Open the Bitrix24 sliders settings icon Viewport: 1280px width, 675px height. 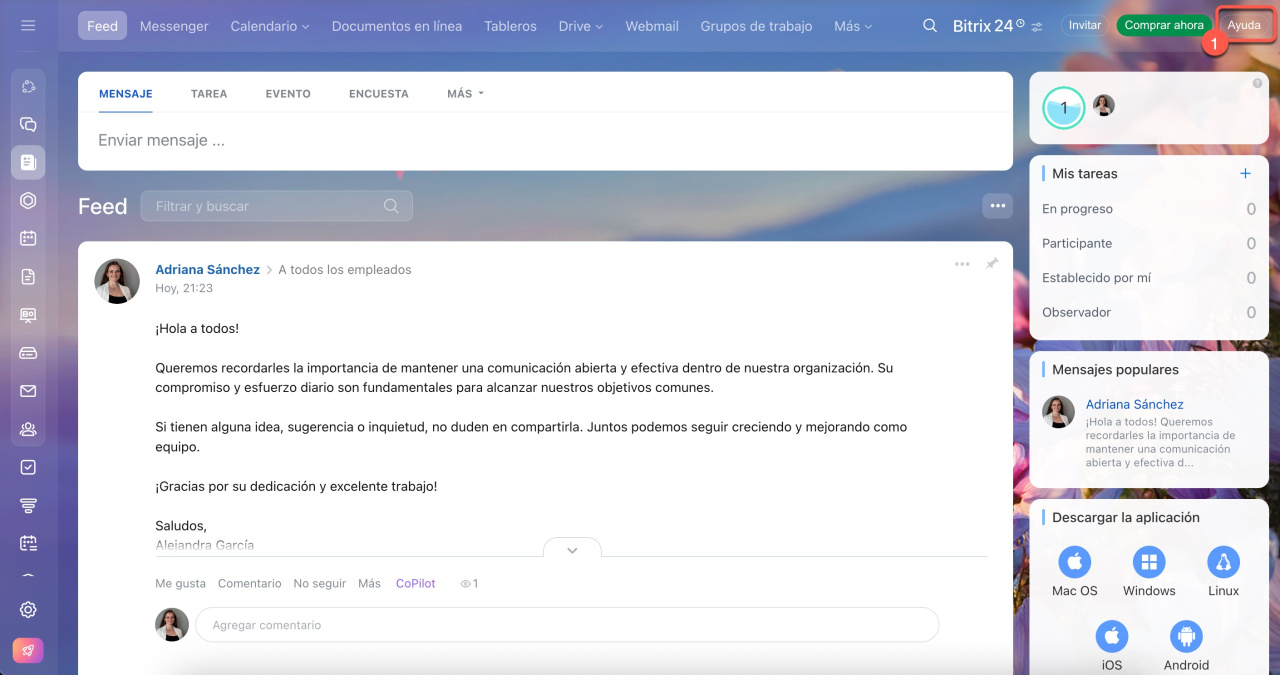(x=1037, y=27)
